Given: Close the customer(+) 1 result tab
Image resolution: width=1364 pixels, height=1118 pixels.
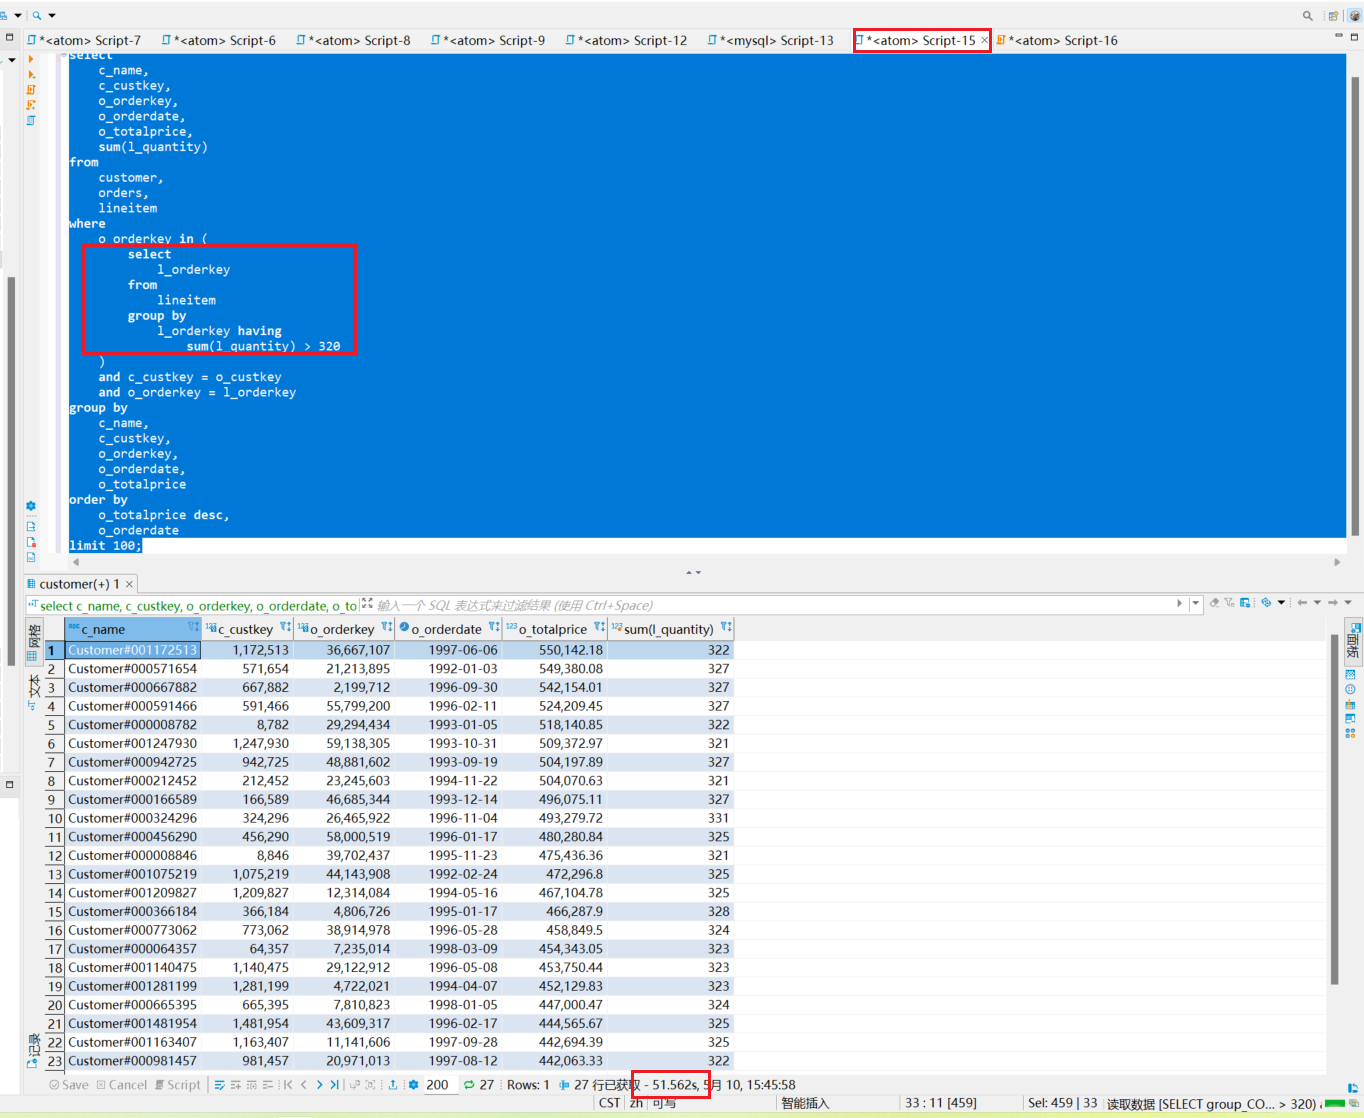Looking at the screenshot, I should [129, 584].
